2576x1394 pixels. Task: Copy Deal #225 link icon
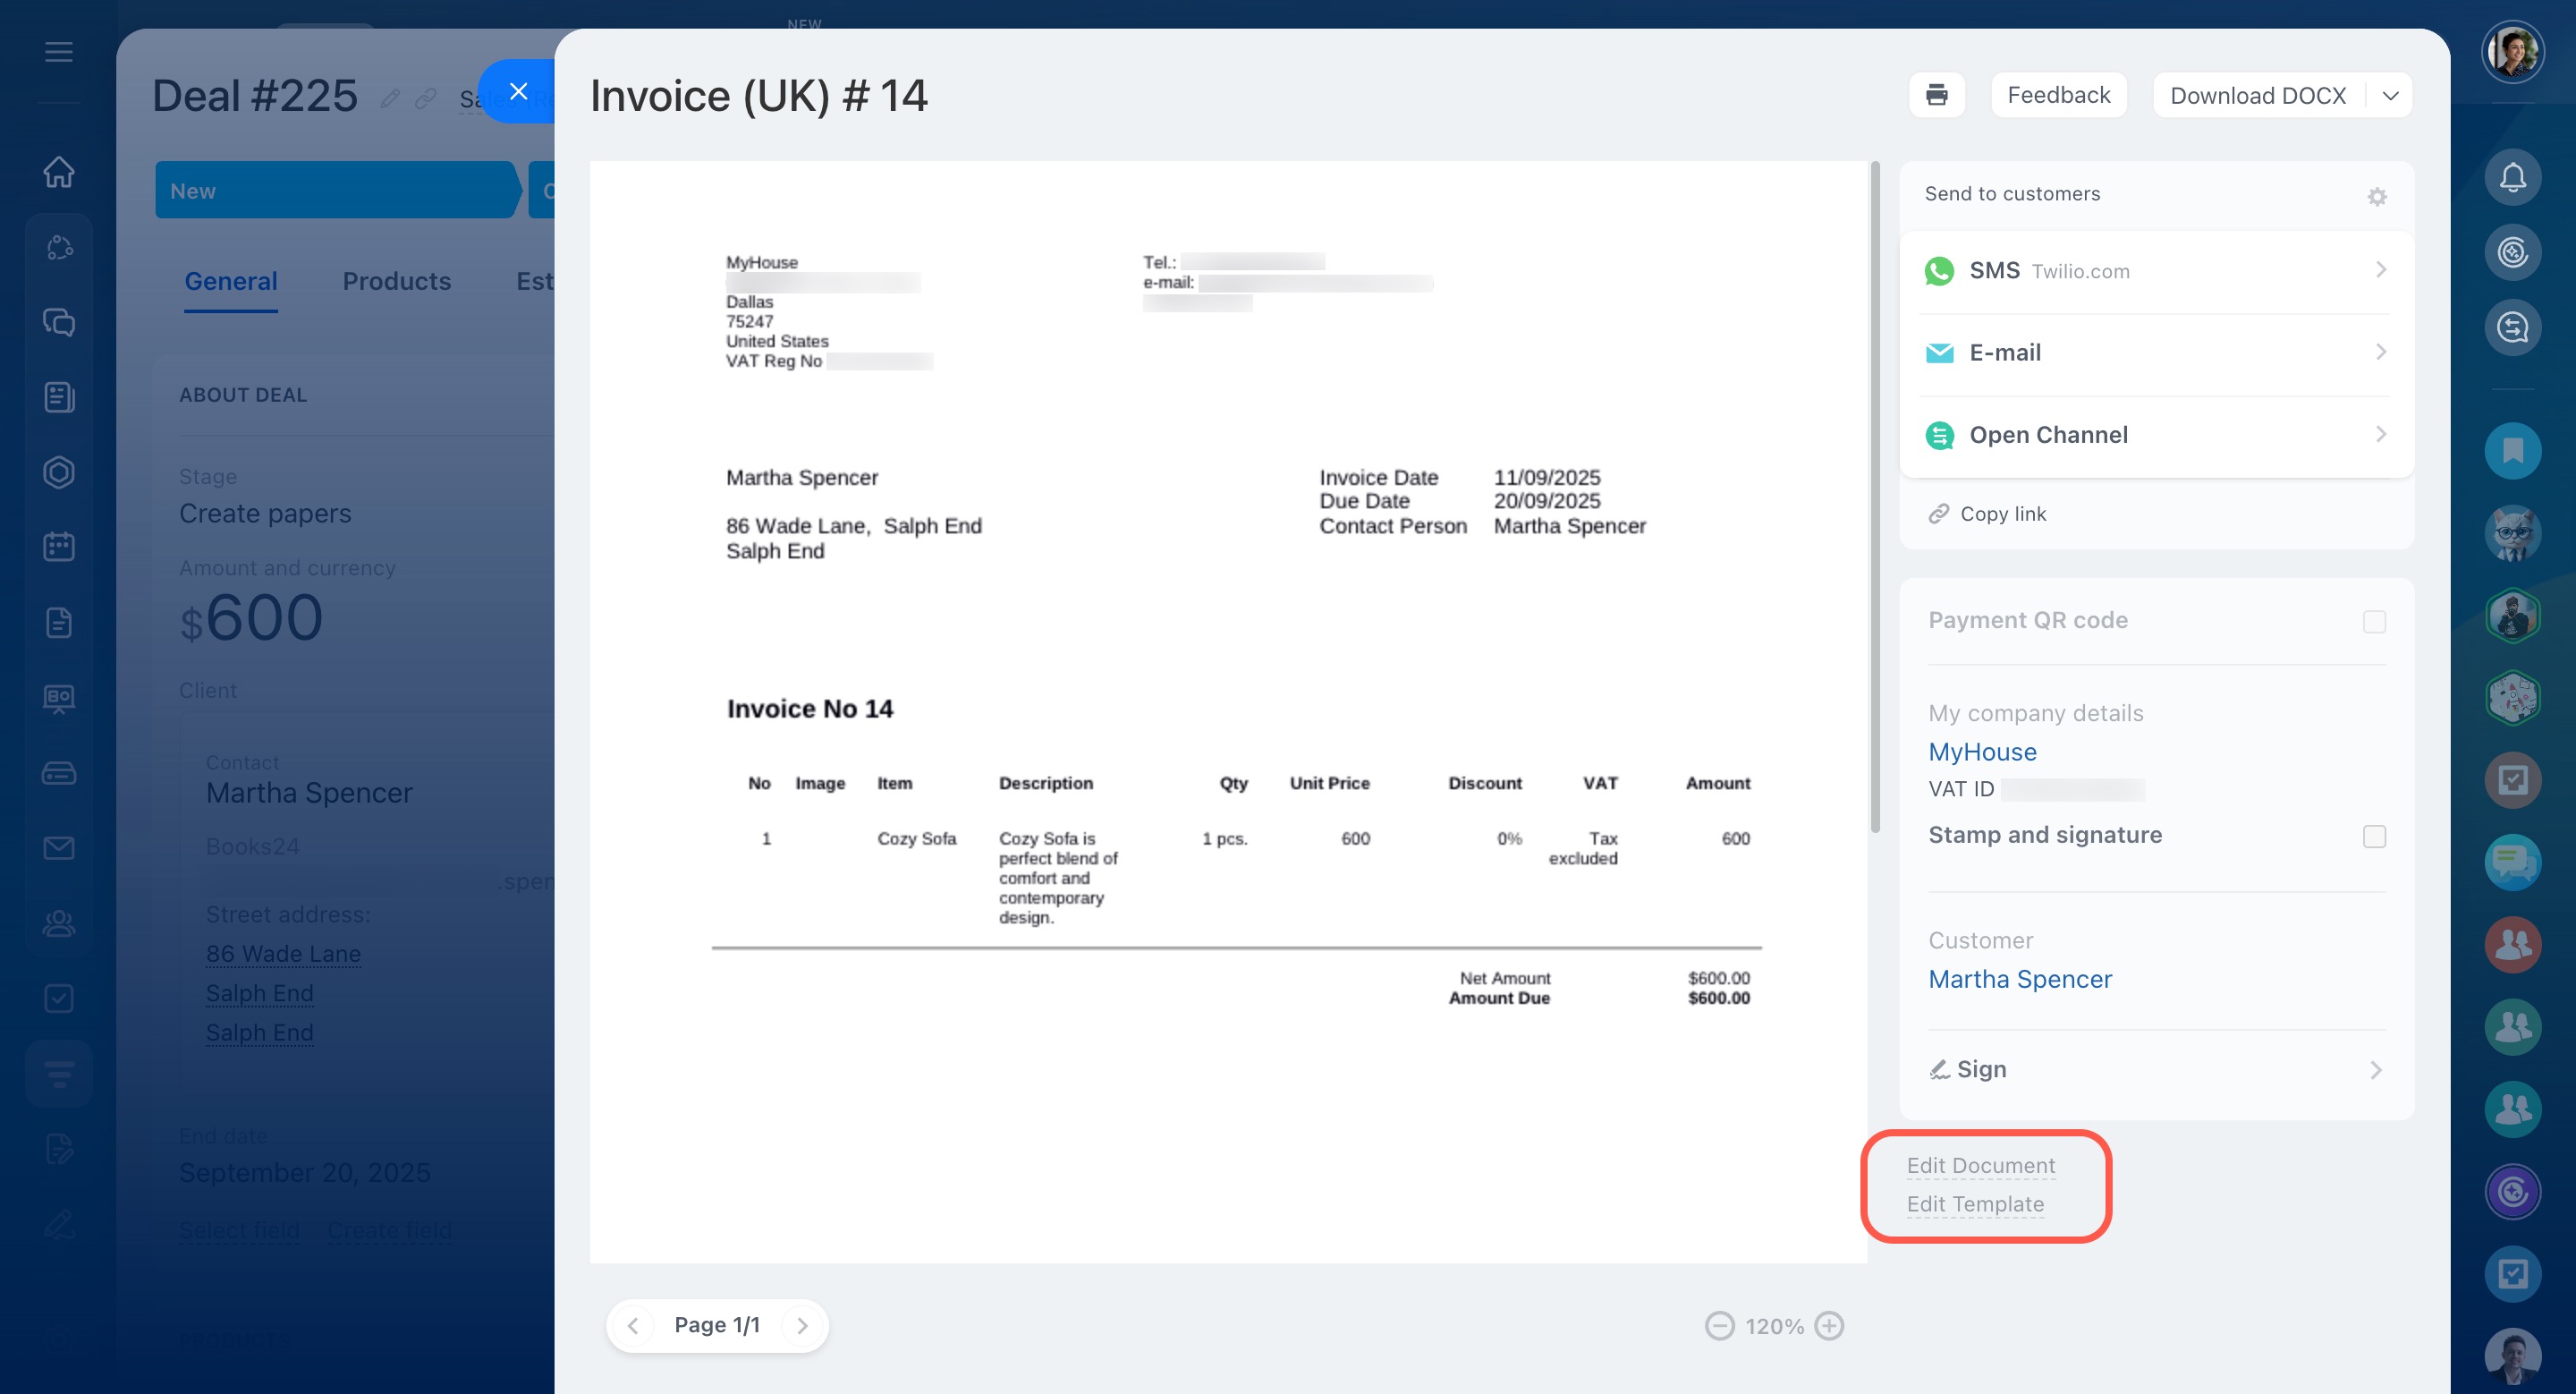coord(425,98)
